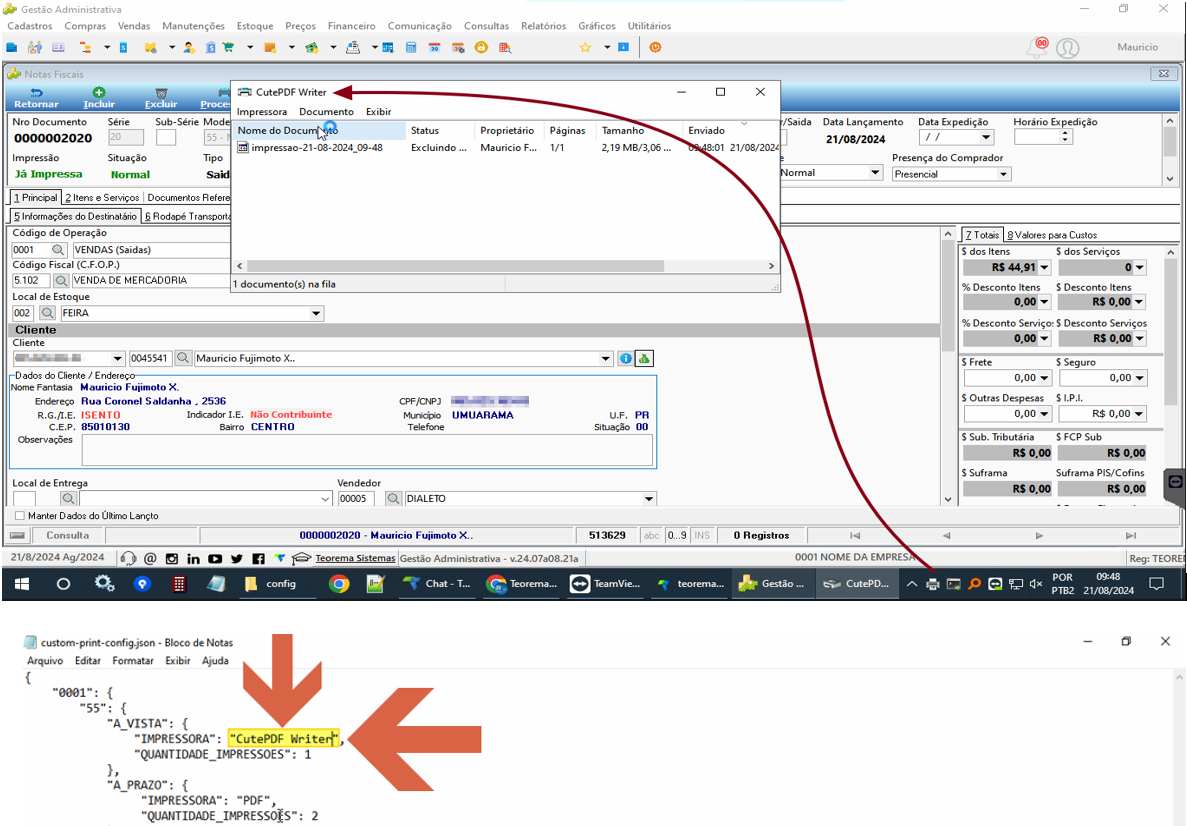Open the Presença do Comprador dropdown
This screenshot has width=1187, height=826.
pyautogui.click(x=1003, y=174)
